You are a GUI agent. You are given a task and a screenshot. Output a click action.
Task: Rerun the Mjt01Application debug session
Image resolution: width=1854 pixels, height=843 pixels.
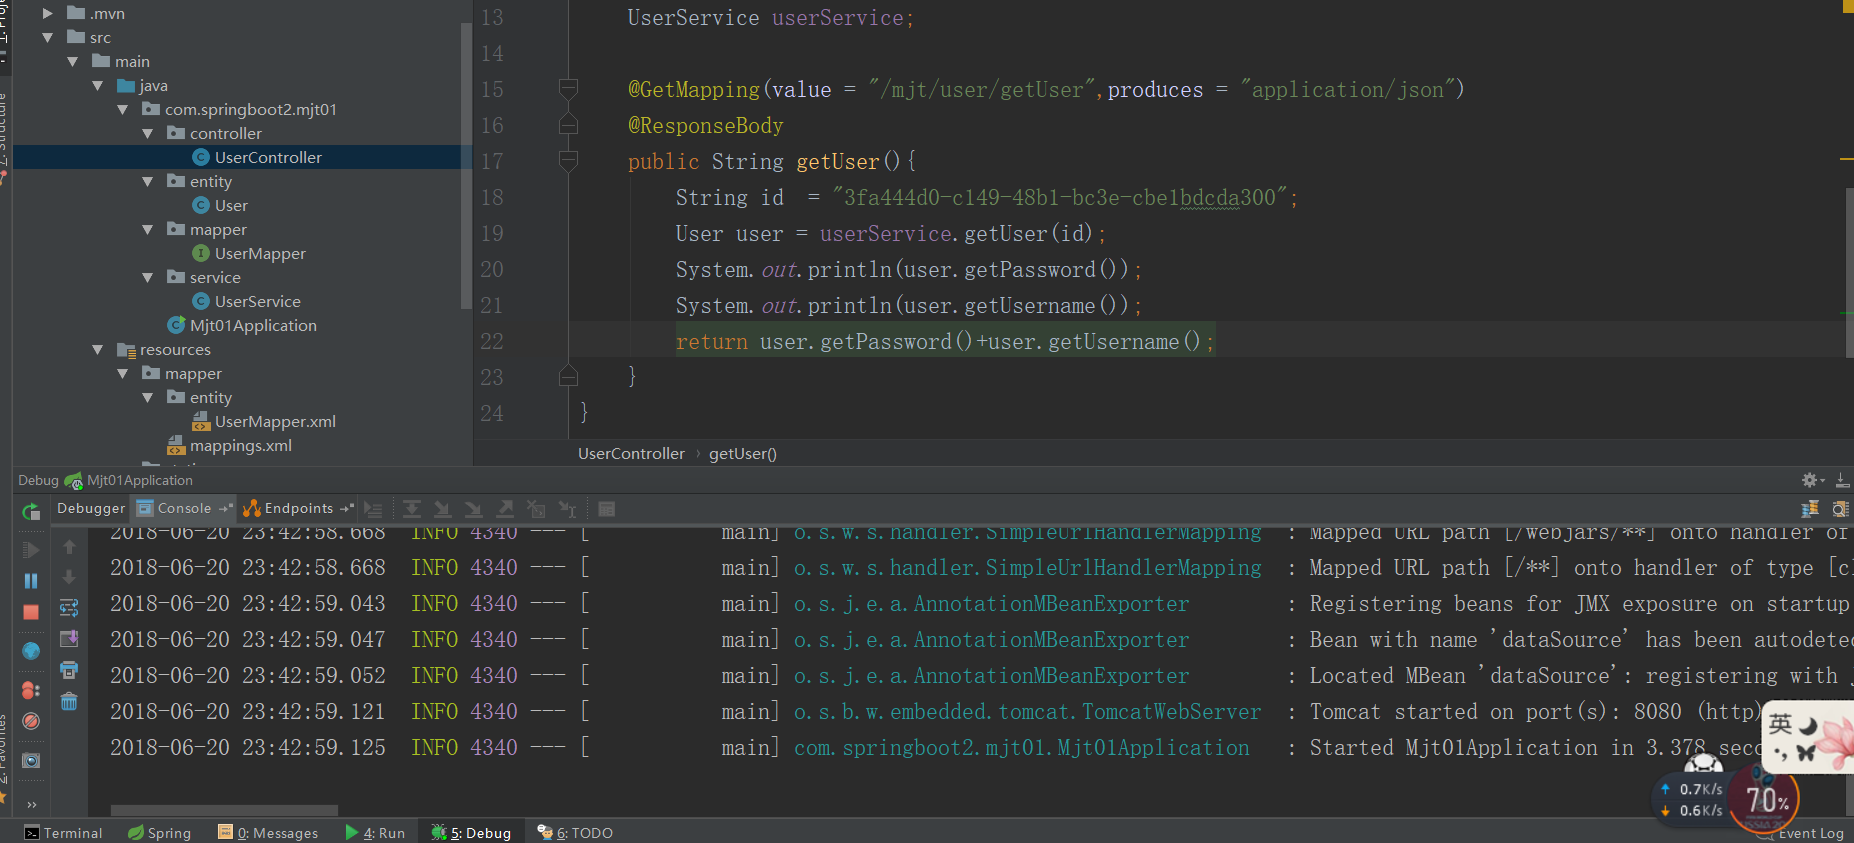tap(31, 512)
